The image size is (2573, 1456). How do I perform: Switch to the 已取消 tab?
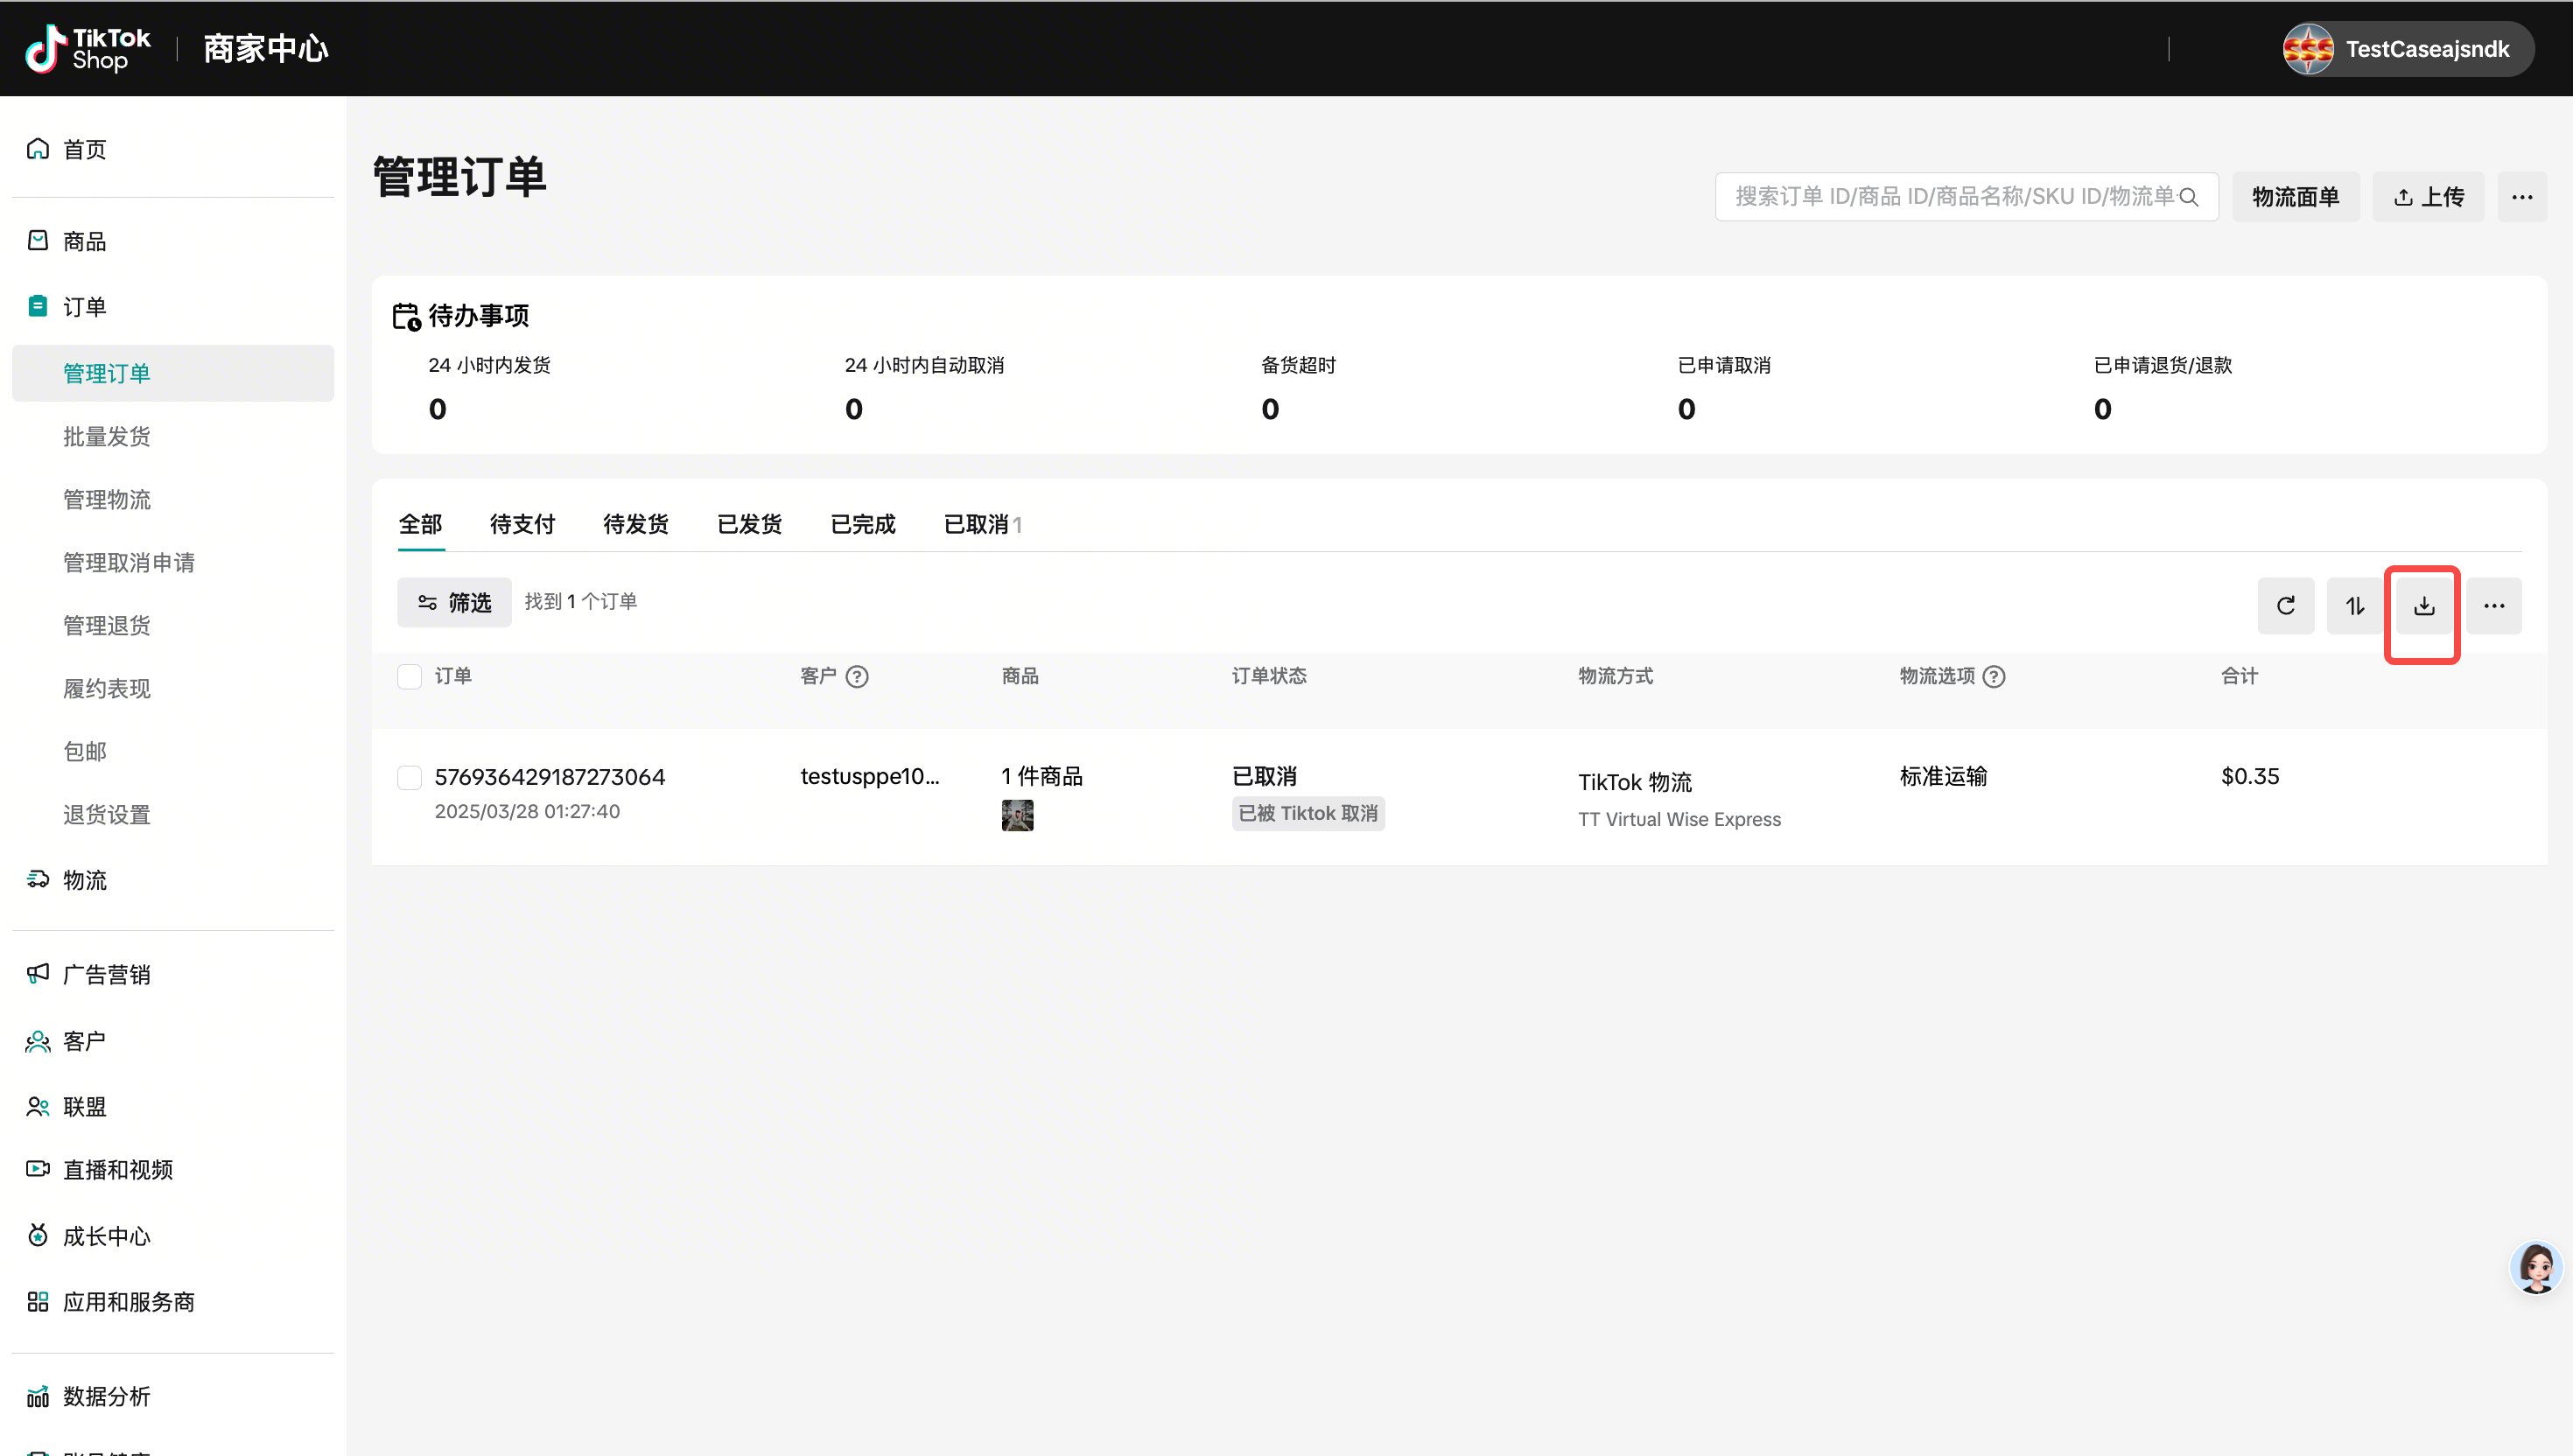pyautogui.click(x=977, y=524)
